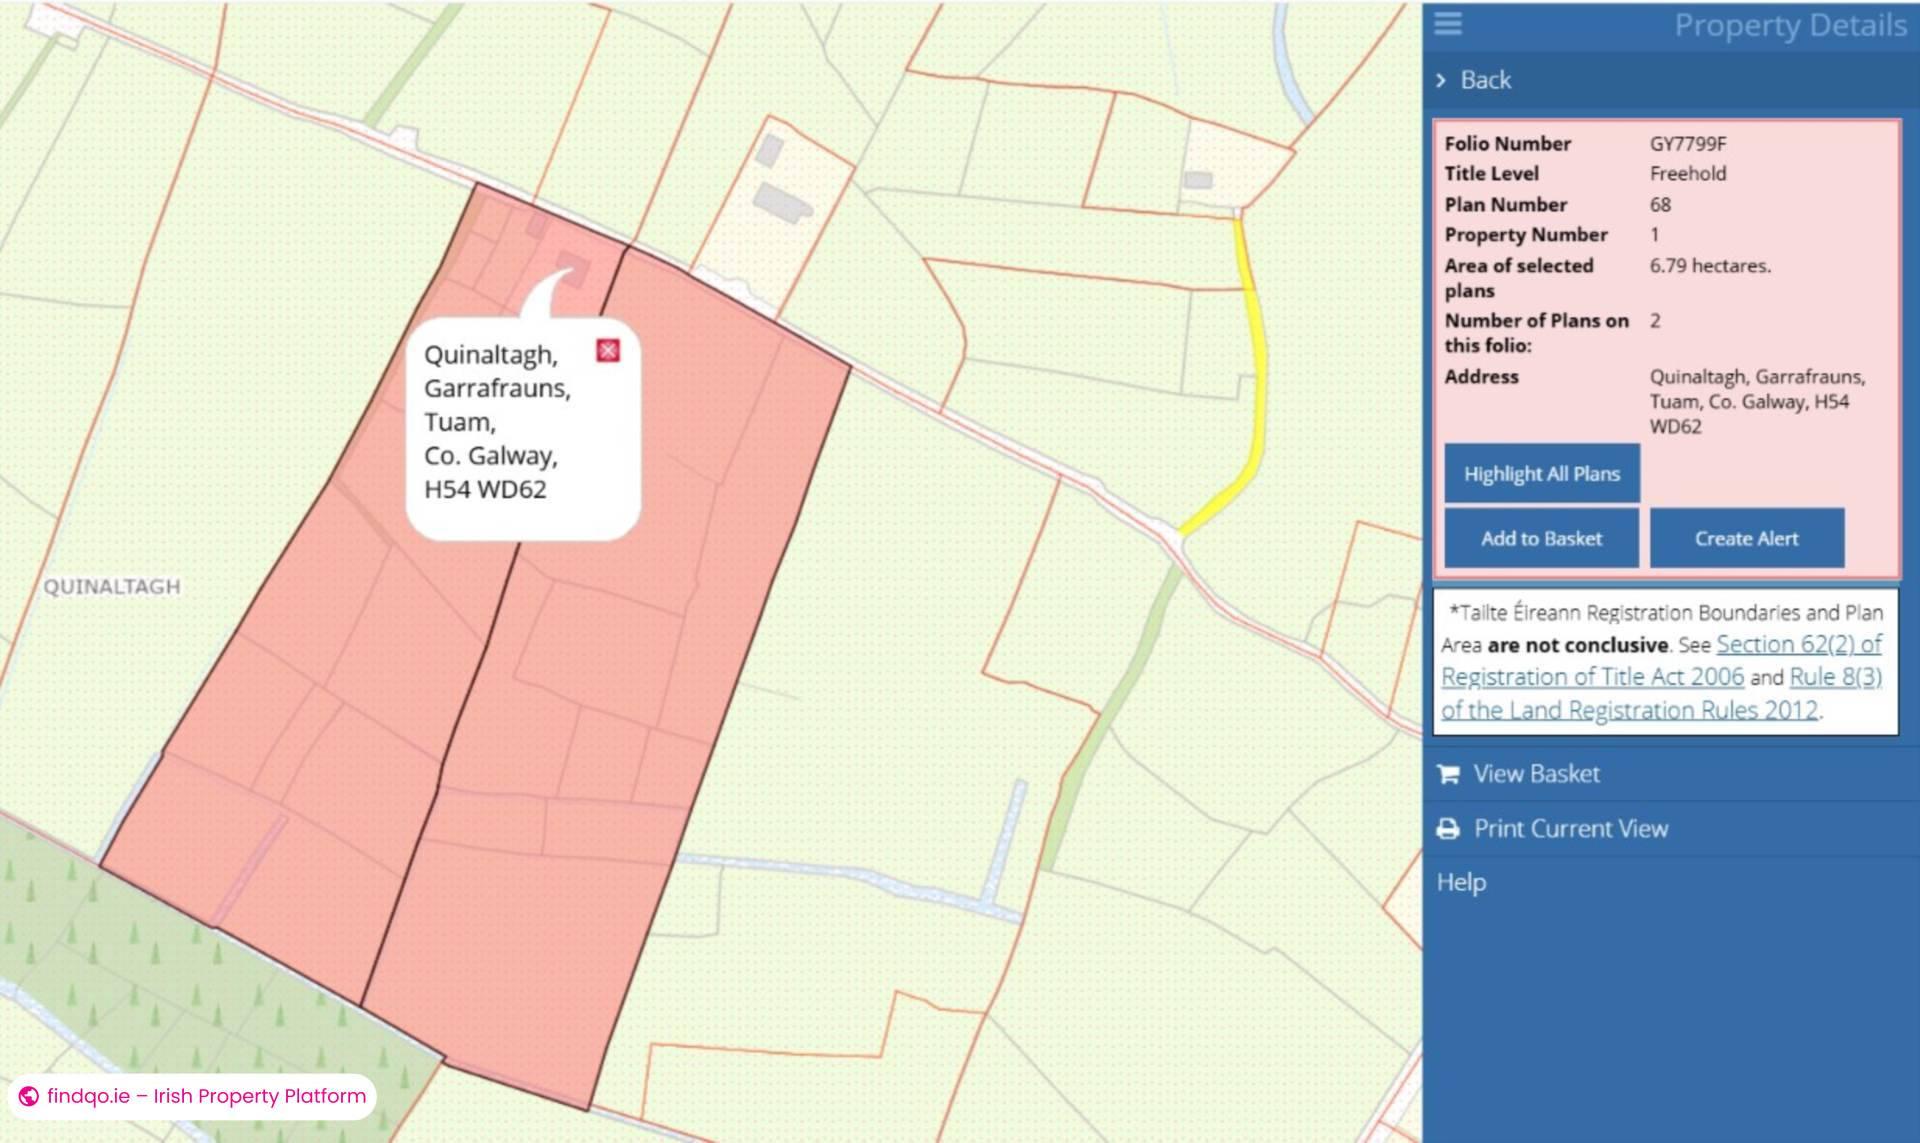Open the hamburger menu icon
Viewport: 1920px width, 1143px height.
1448,23
